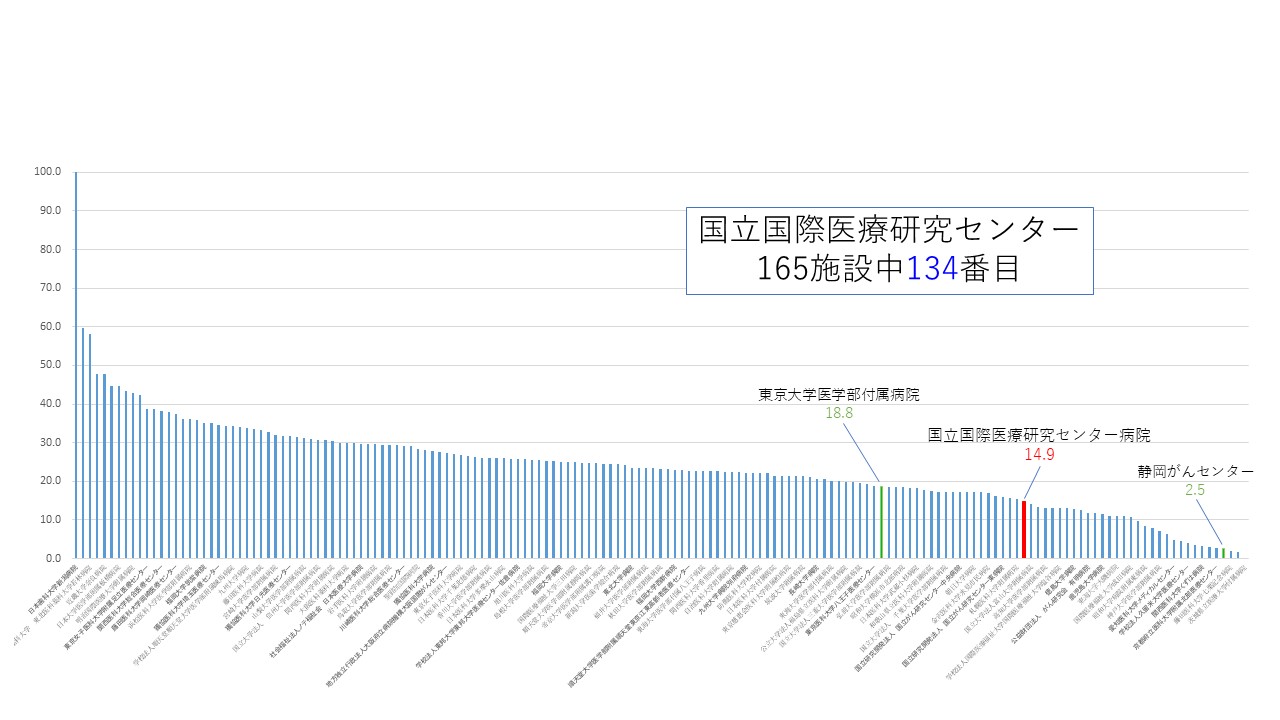Click the y-axis label 50.0
Viewport: 1280px width, 720px height.
tap(51, 365)
